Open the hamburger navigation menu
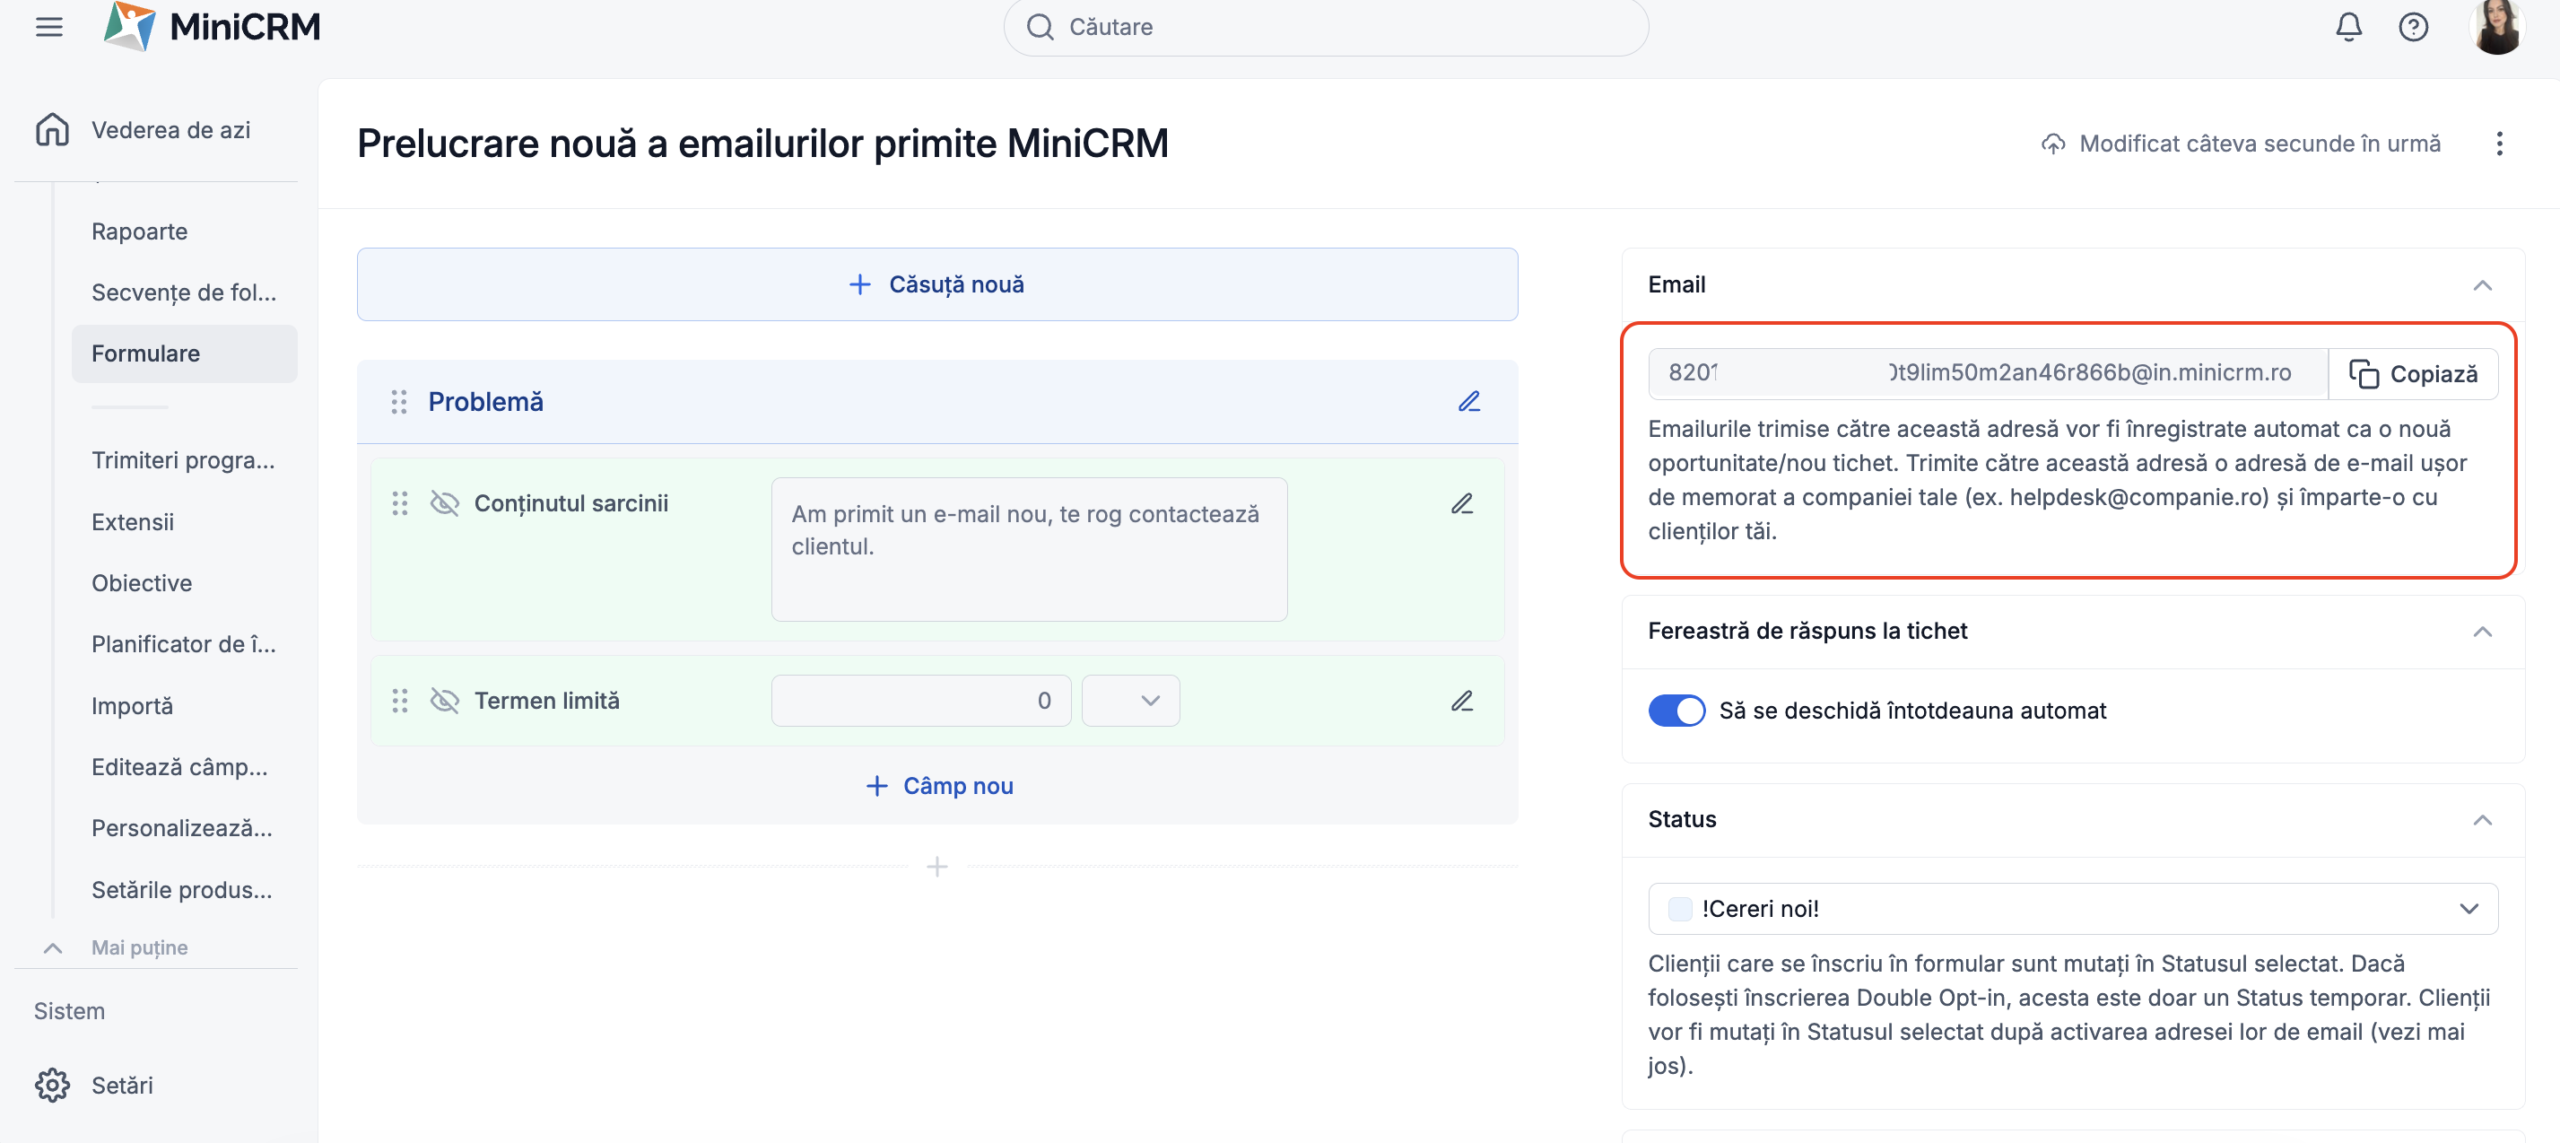This screenshot has width=2560, height=1143. [x=49, y=27]
